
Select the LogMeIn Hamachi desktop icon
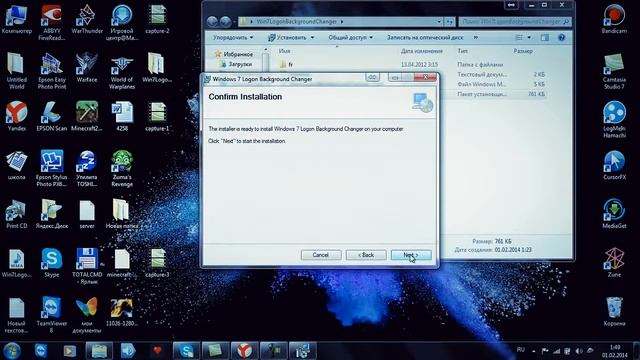pos(614,120)
